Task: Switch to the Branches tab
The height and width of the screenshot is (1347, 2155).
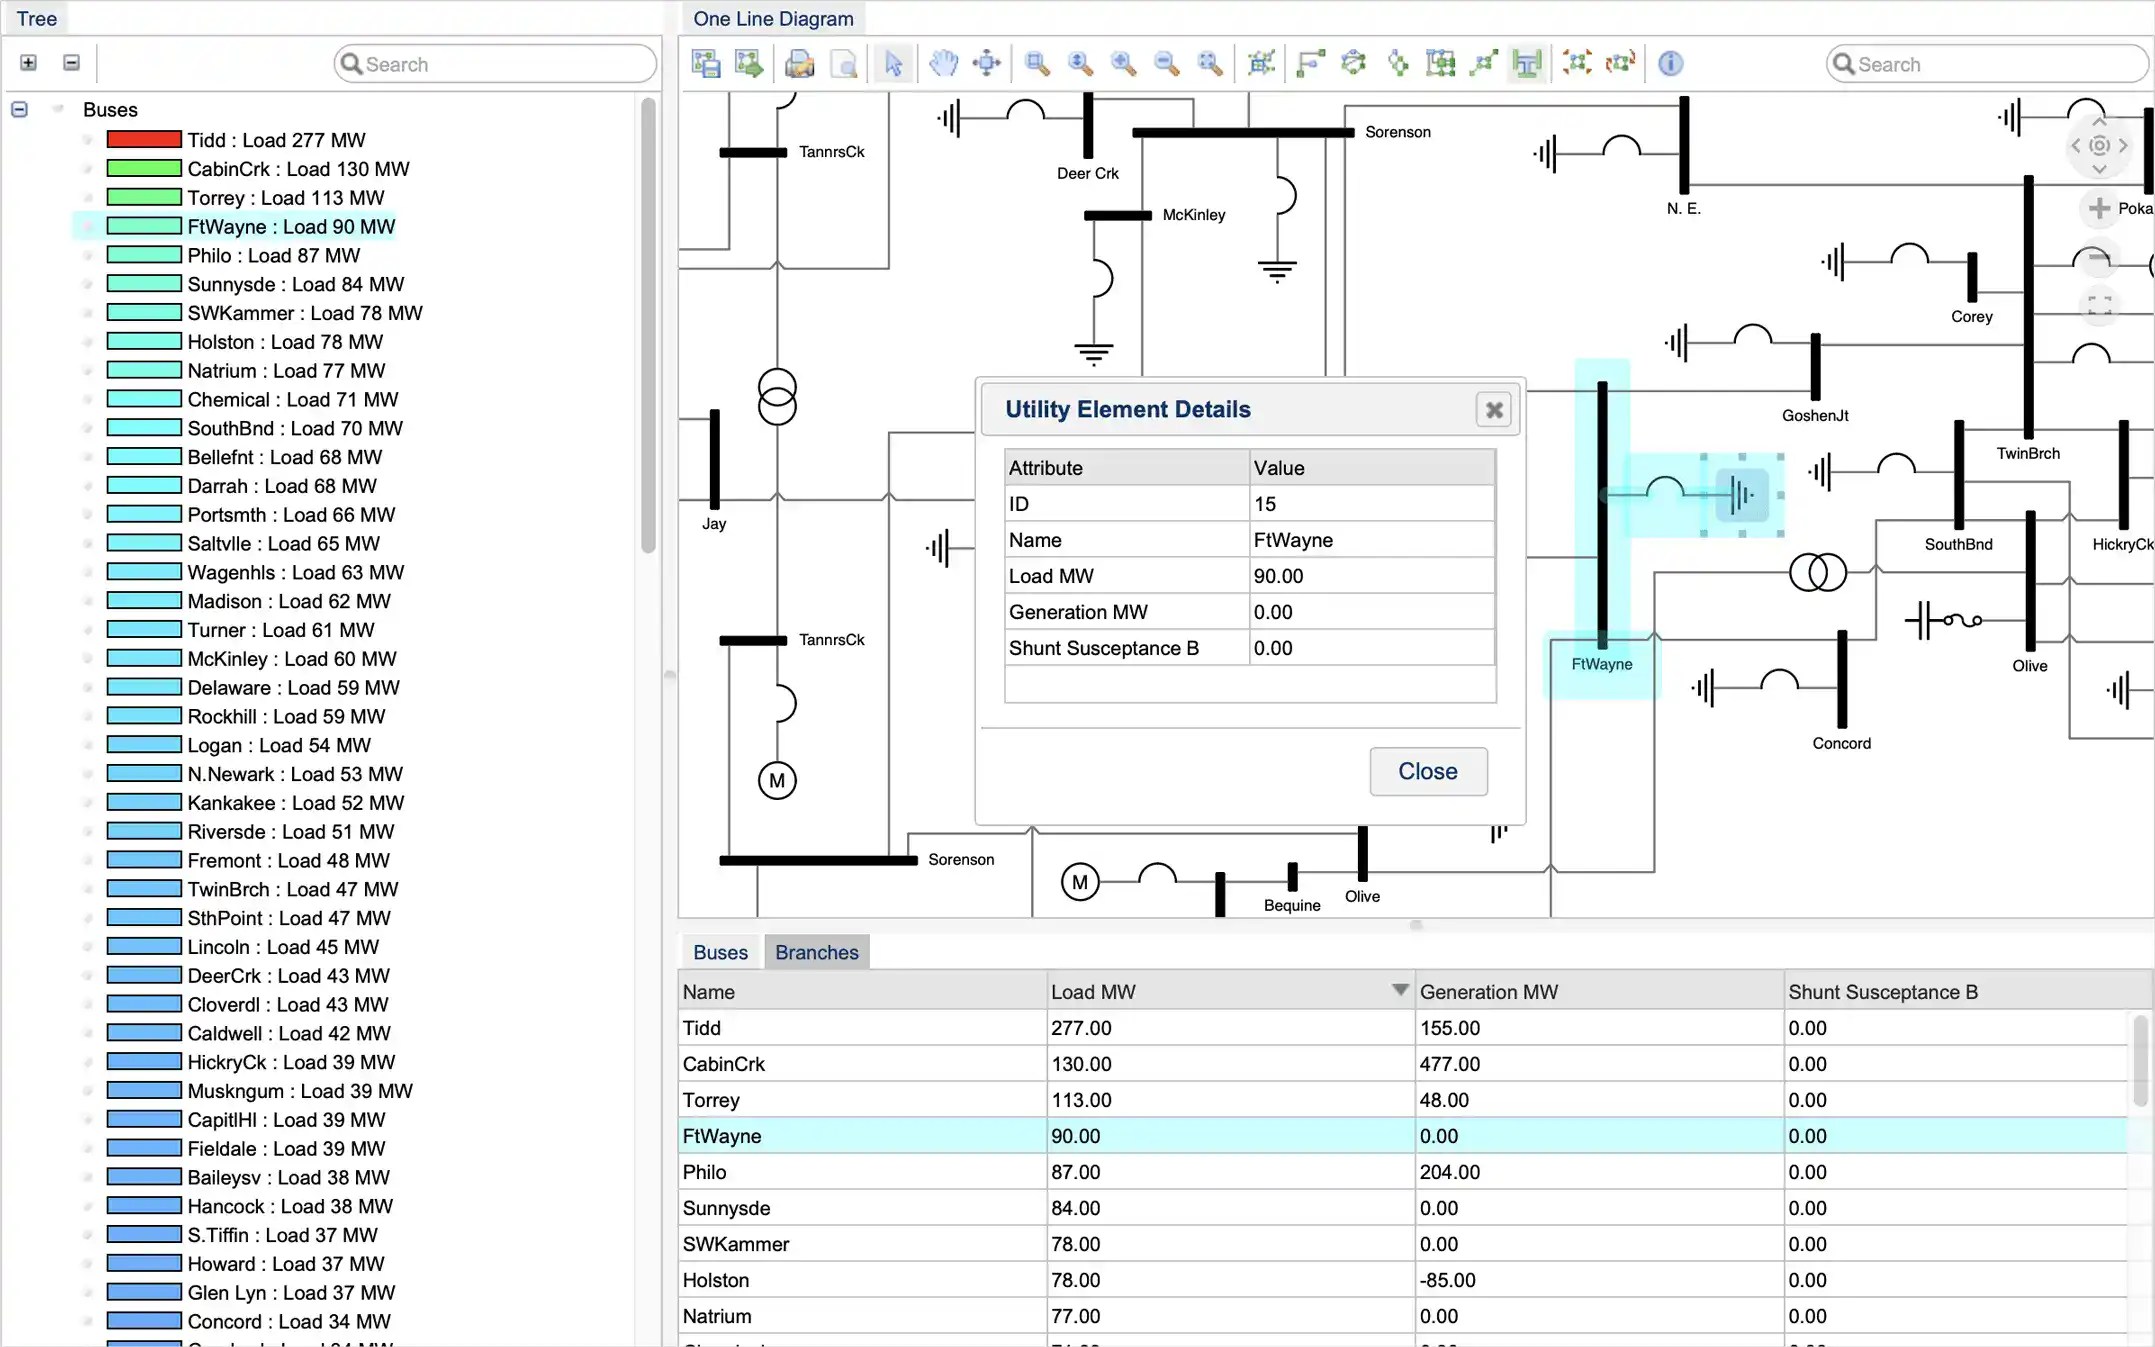Action: (x=816, y=952)
